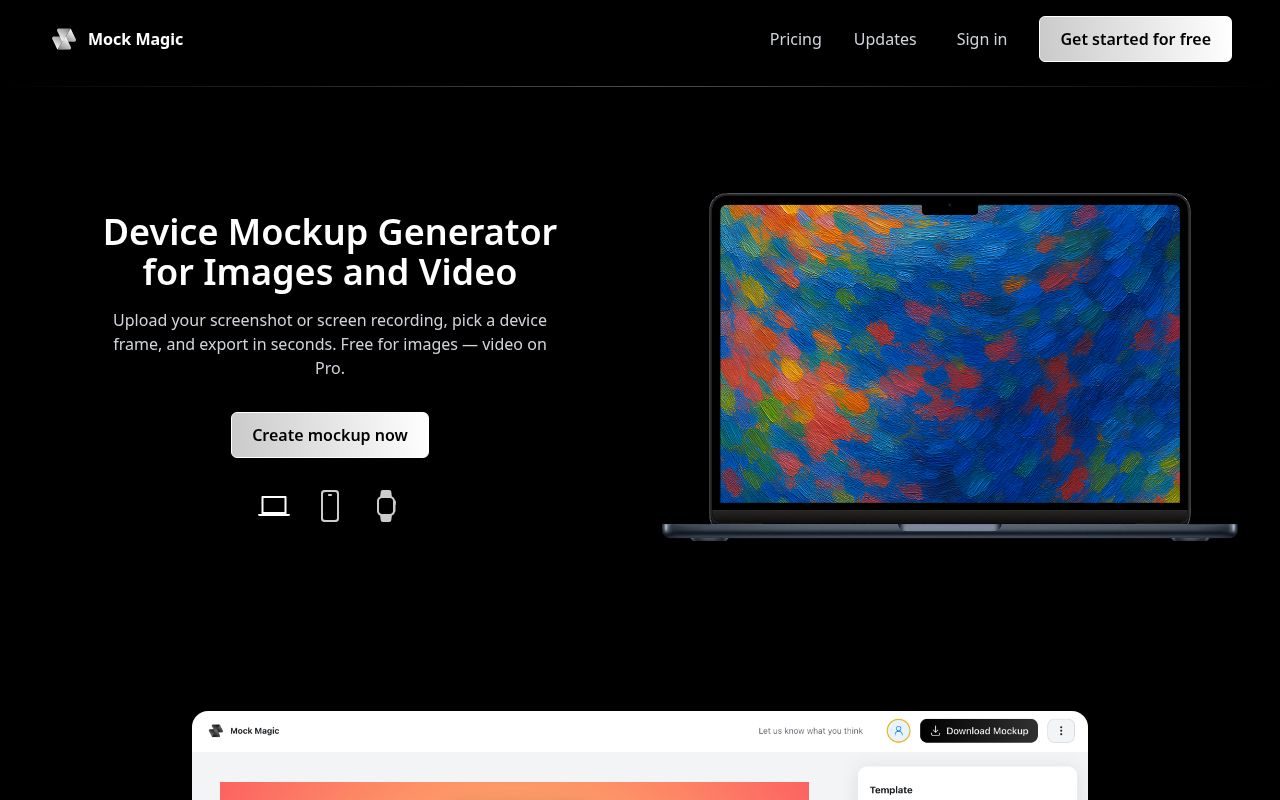1280x800 pixels.
Task: Click the Mock Magic logo icon in header
Action: coord(64,39)
